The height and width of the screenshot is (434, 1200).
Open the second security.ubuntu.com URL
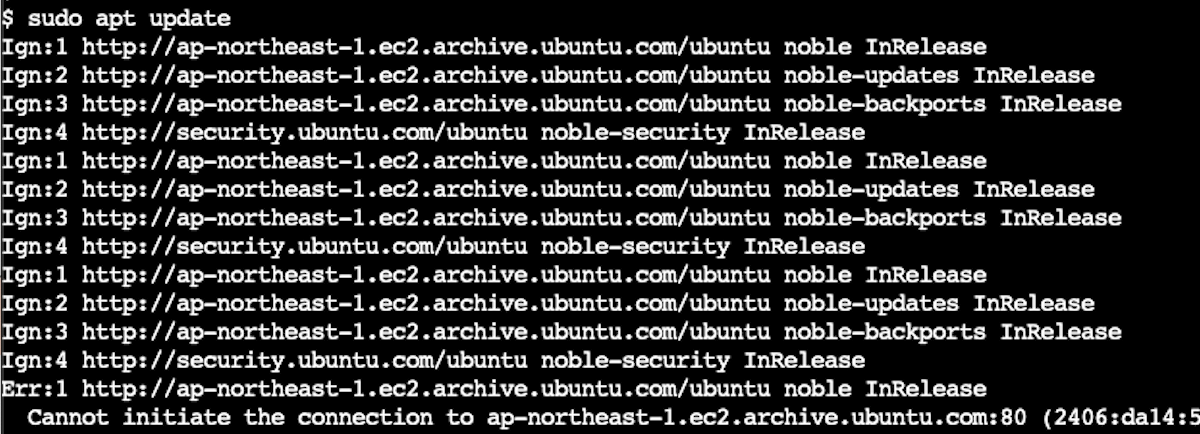[x=306, y=246]
